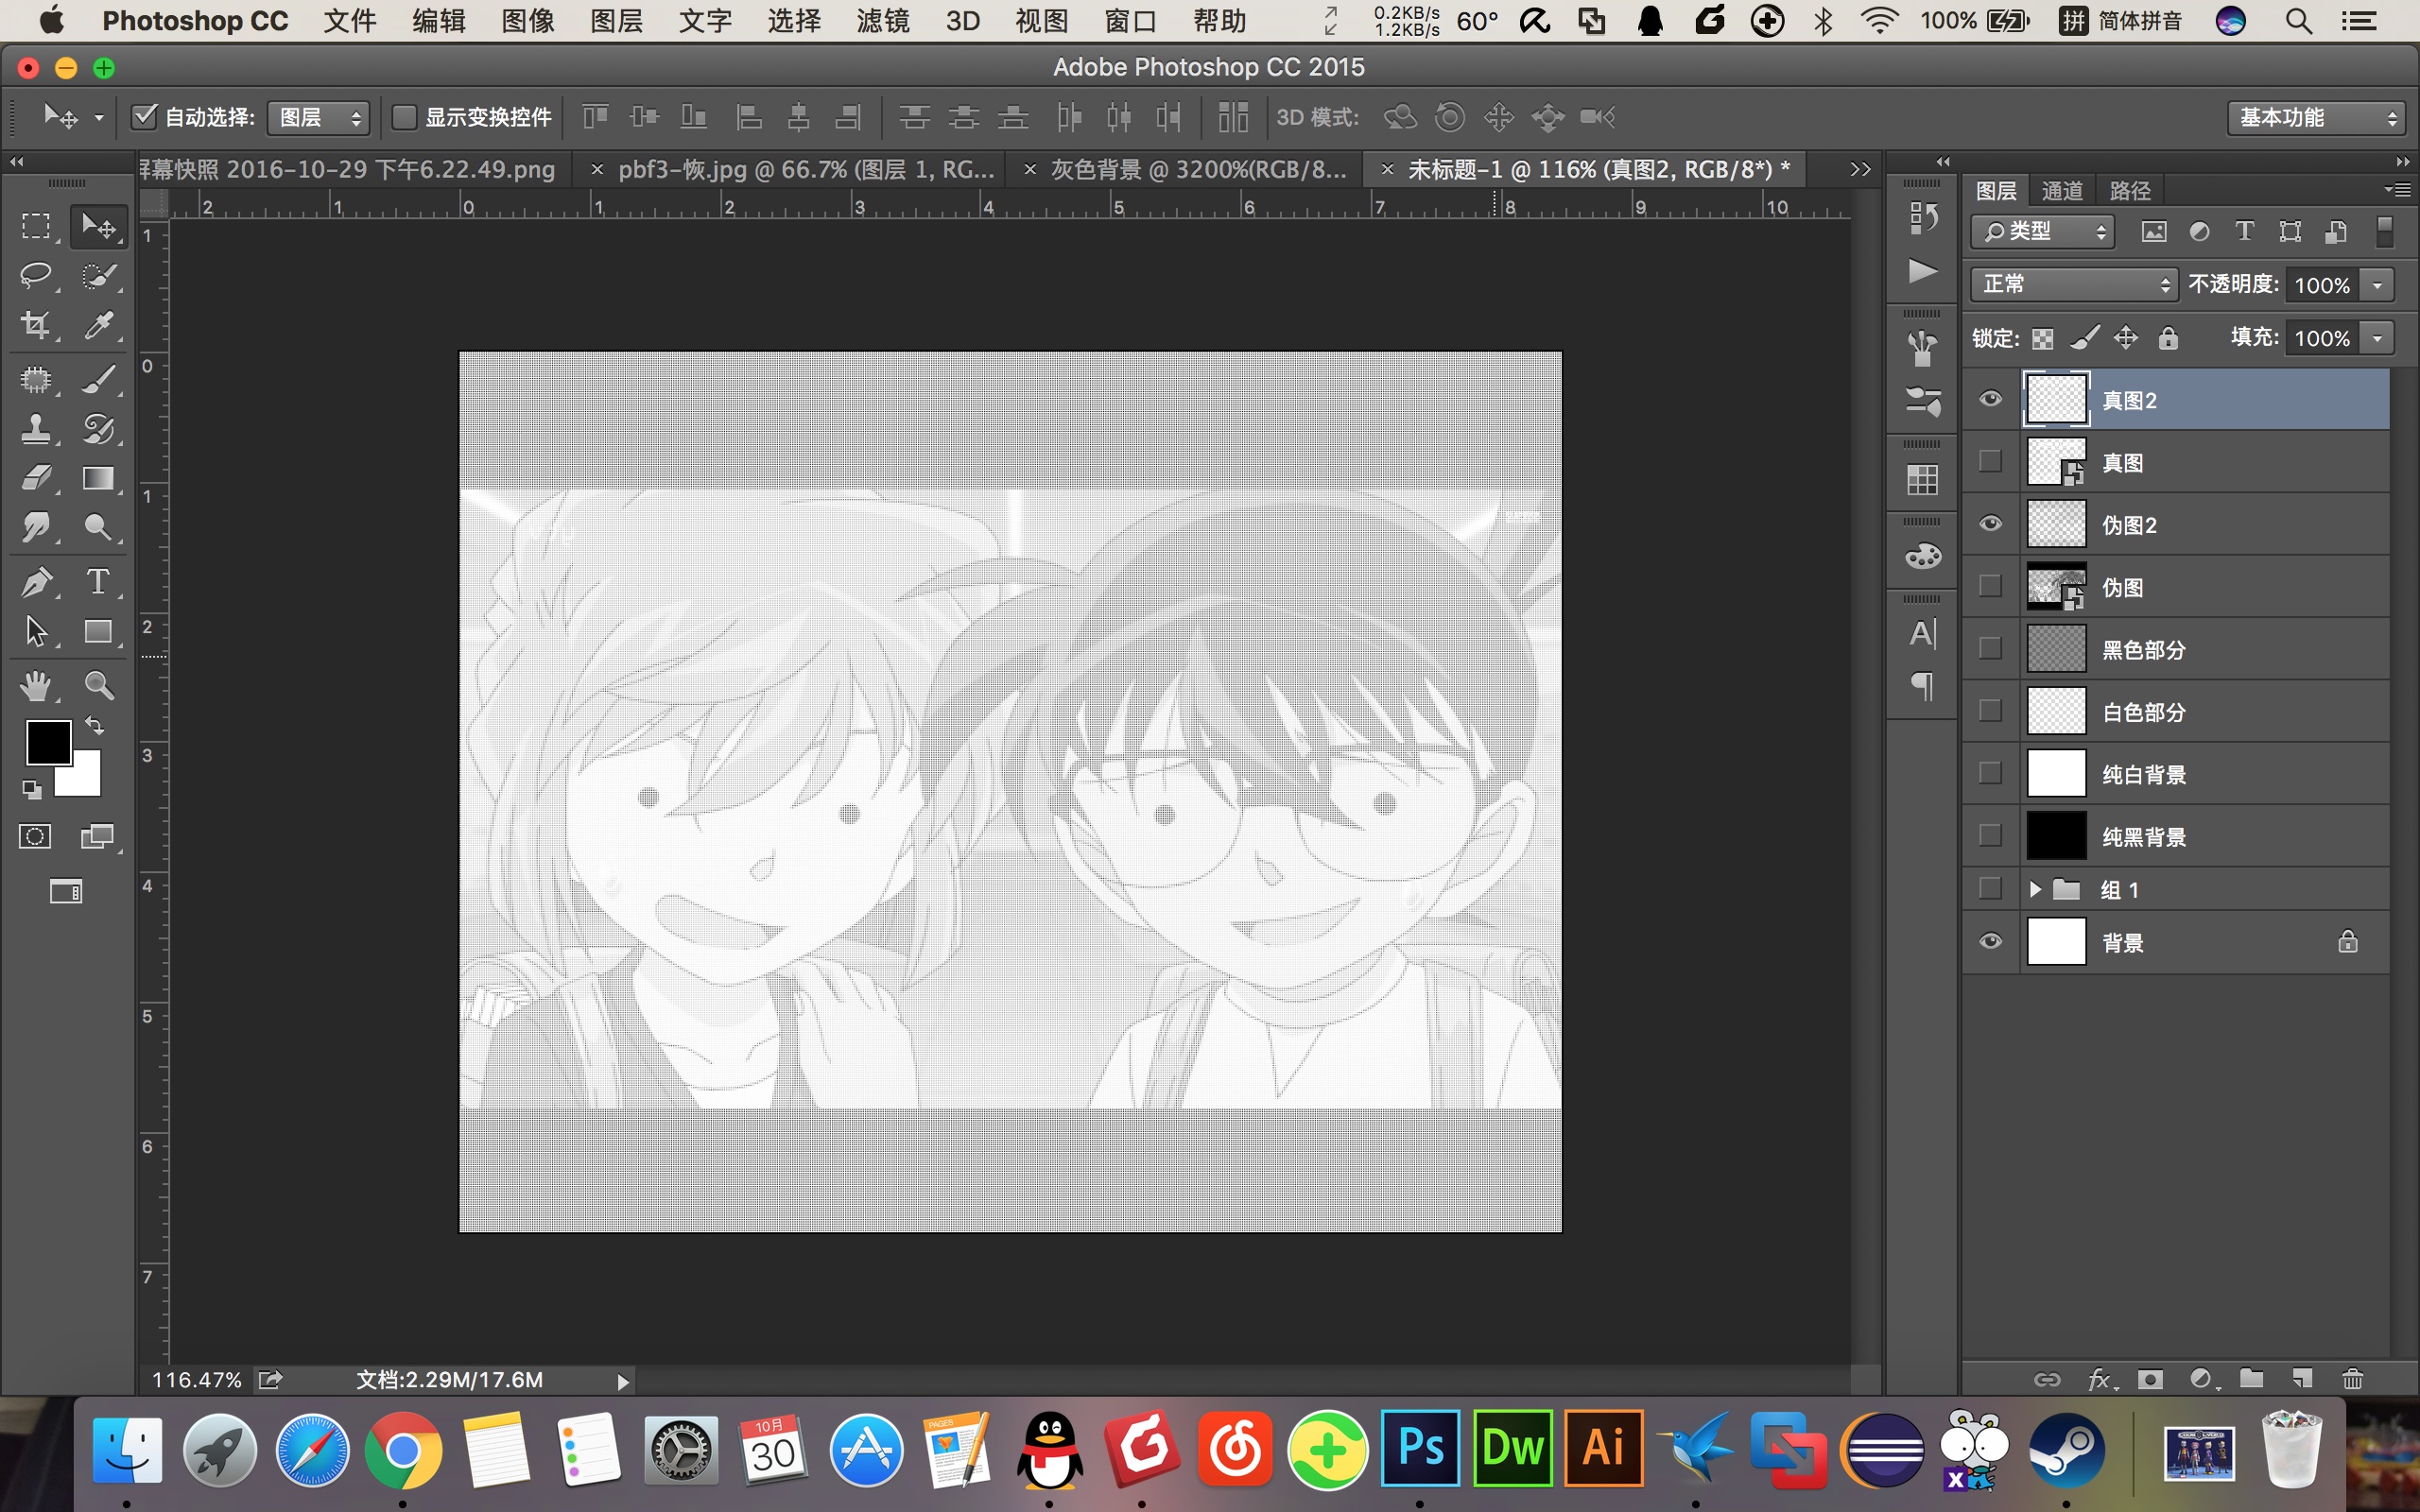
Task: Select the Hand tool
Action: (x=36, y=686)
